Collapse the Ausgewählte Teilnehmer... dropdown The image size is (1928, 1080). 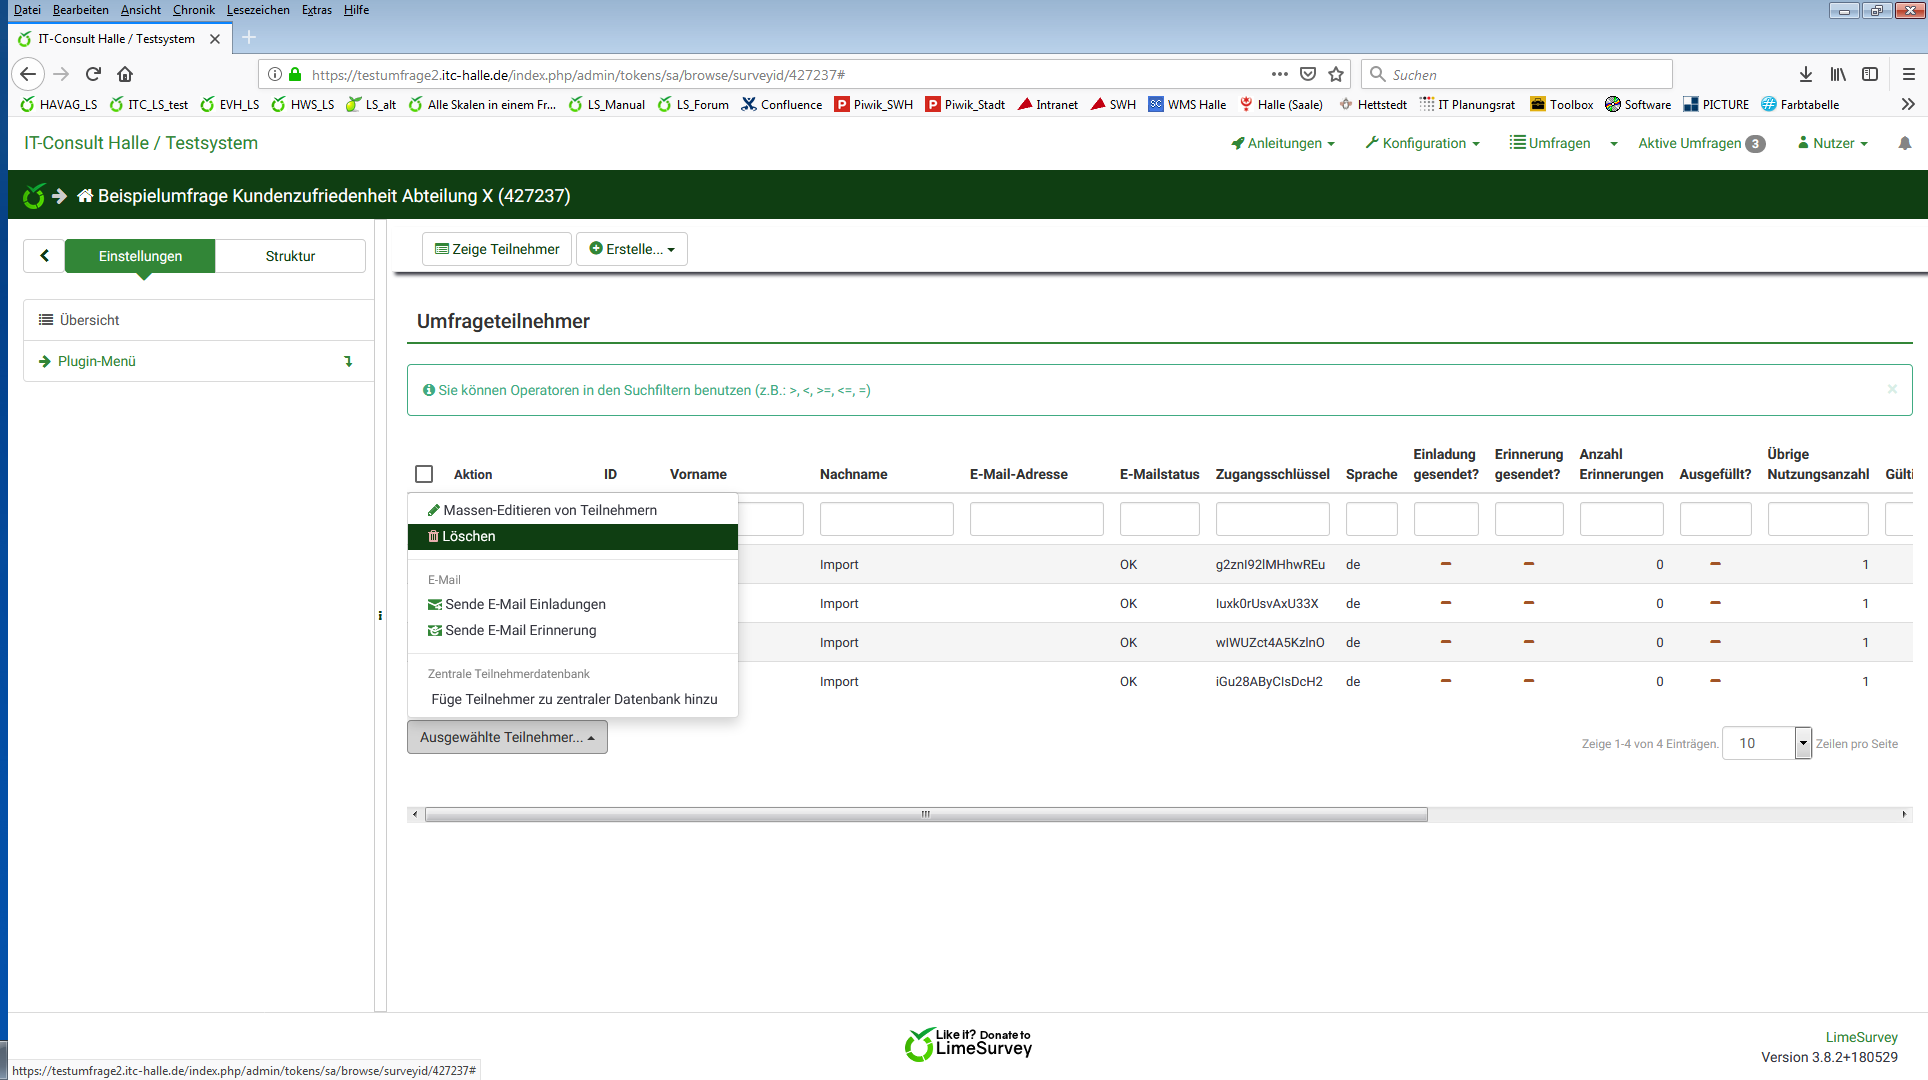[x=507, y=737]
